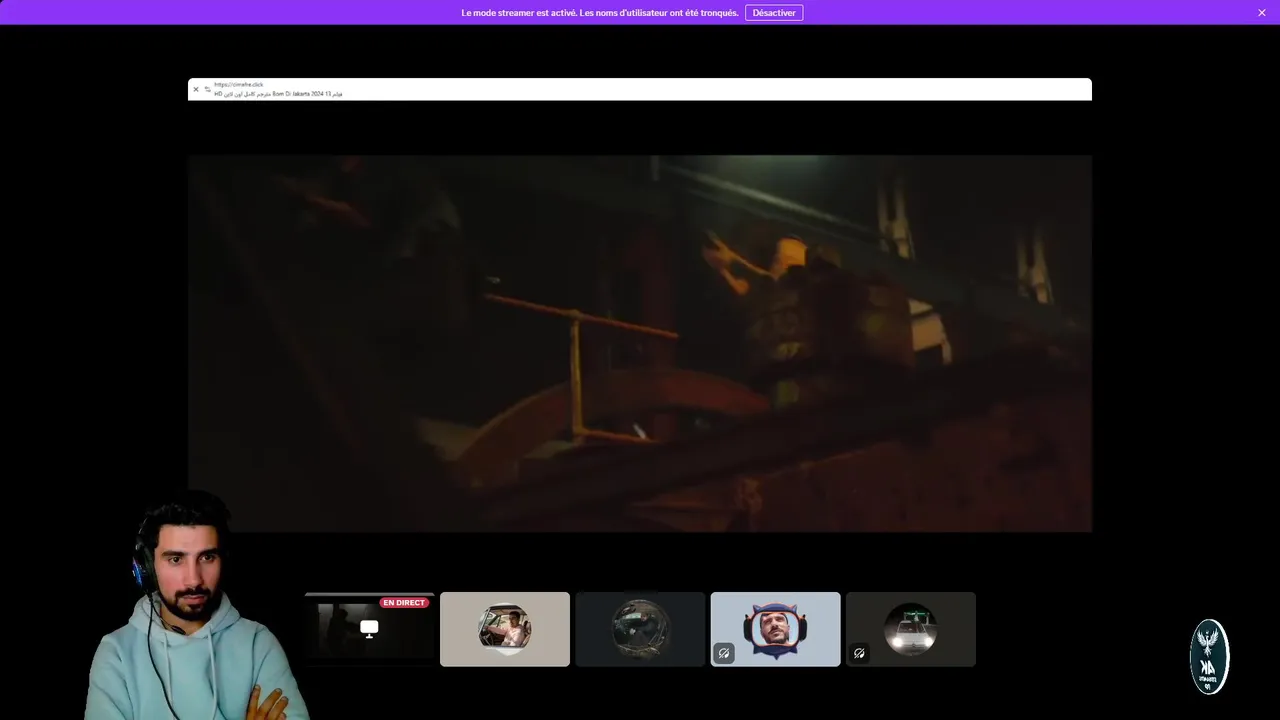Click the site settings icon beside the URL
This screenshot has width=1280, height=720.
point(207,89)
